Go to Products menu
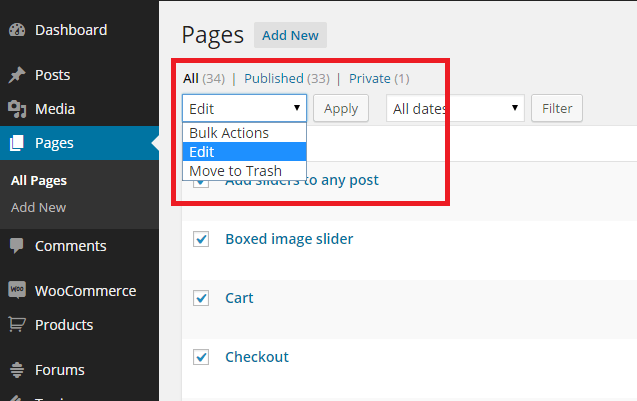The image size is (637, 401). [x=64, y=325]
